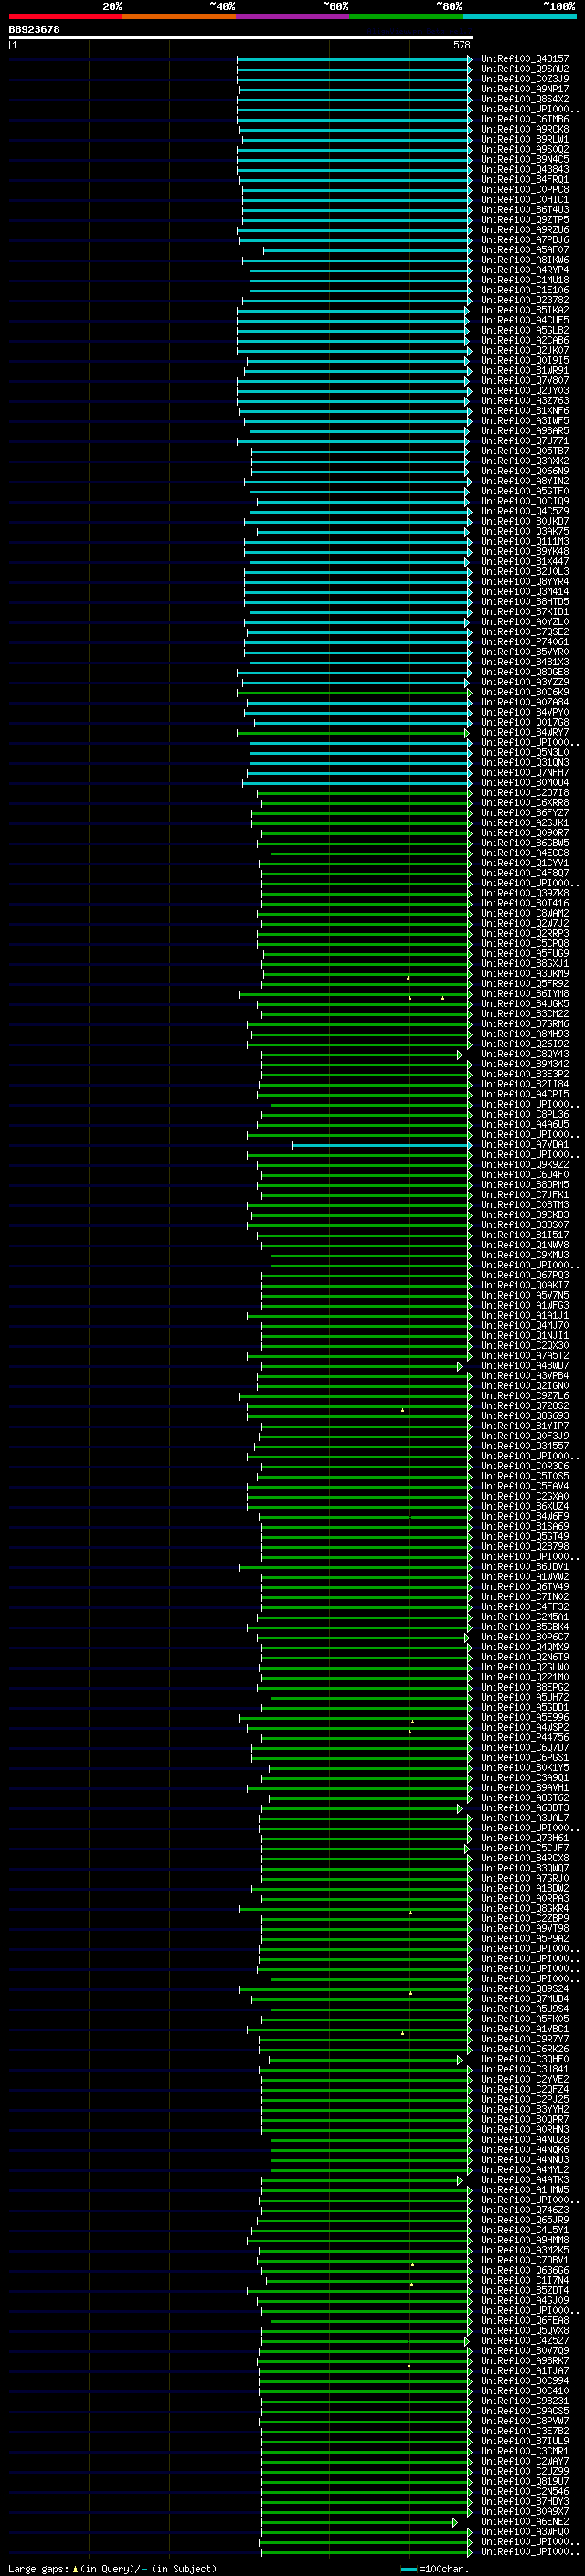Select hit label UniRef100_C2D7I8
Image resolution: width=585 pixels, height=2576 pixels.
point(525,793)
